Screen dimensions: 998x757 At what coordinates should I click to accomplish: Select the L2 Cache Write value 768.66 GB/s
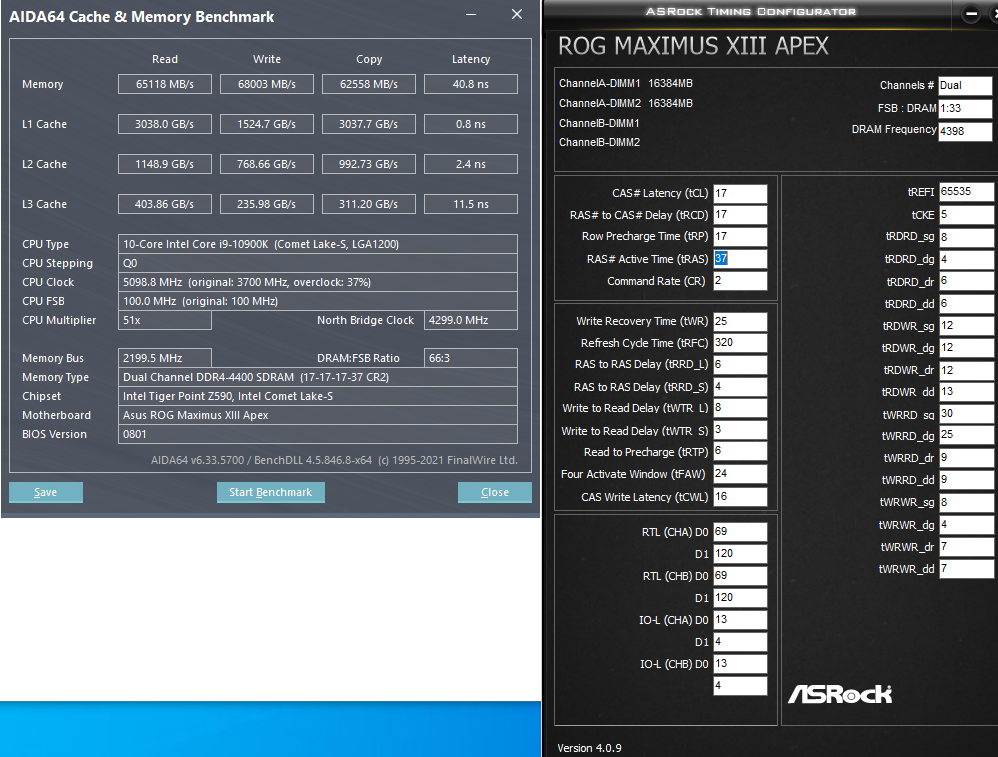(267, 164)
